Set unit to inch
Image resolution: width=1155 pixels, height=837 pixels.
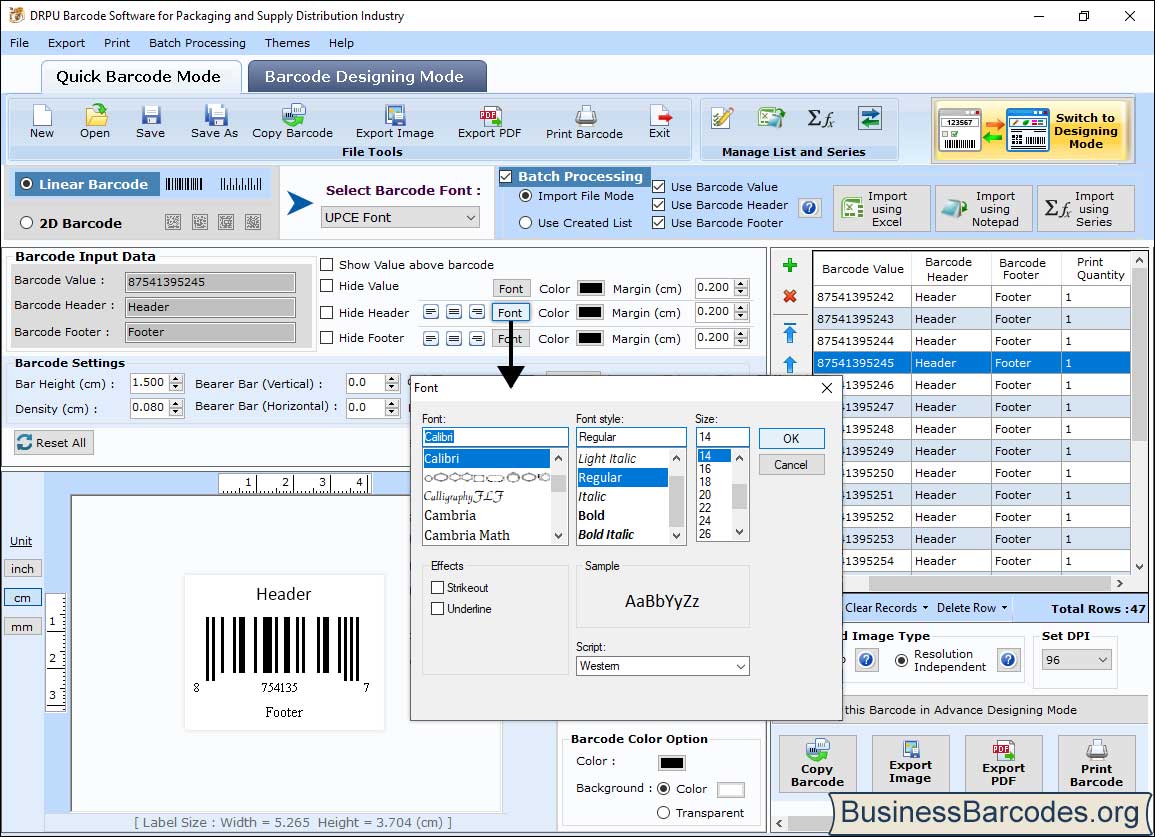coord(22,569)
